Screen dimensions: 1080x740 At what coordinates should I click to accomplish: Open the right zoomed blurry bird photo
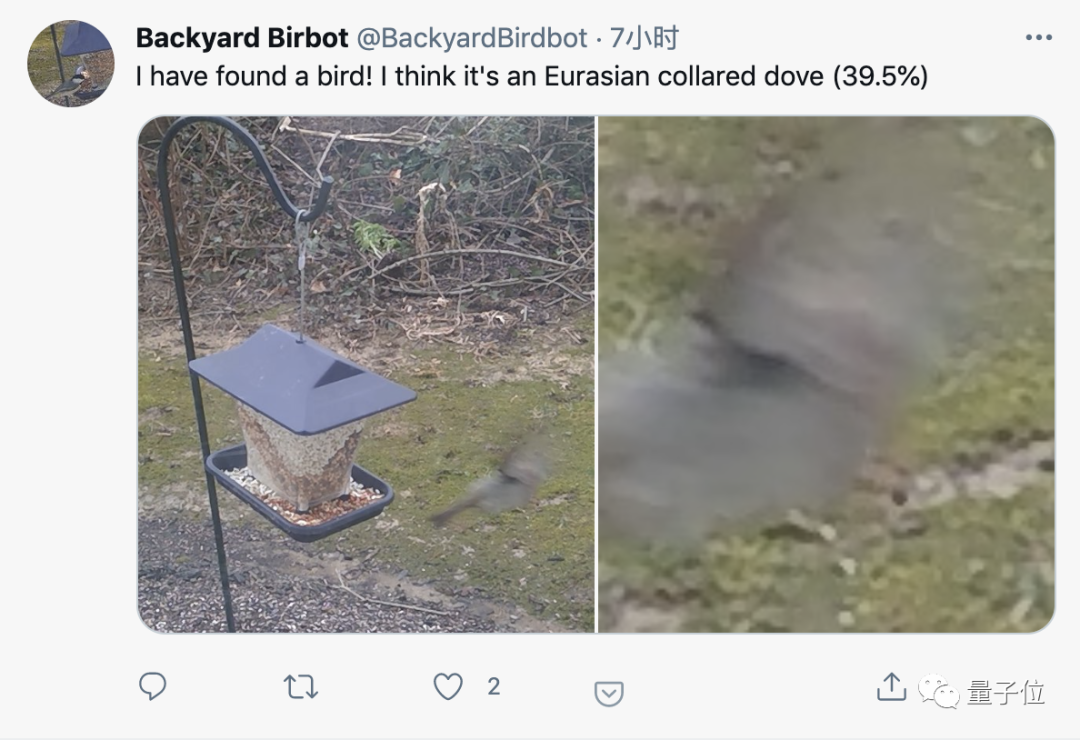coord(826,374)
